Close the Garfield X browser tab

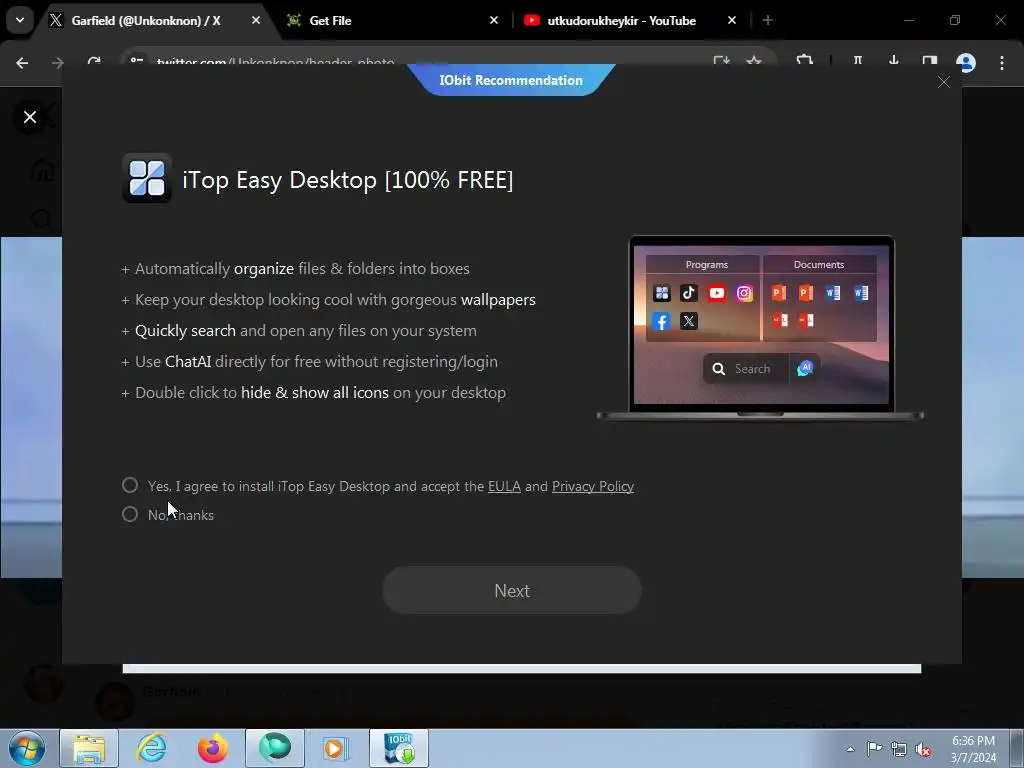click(256, 20)
